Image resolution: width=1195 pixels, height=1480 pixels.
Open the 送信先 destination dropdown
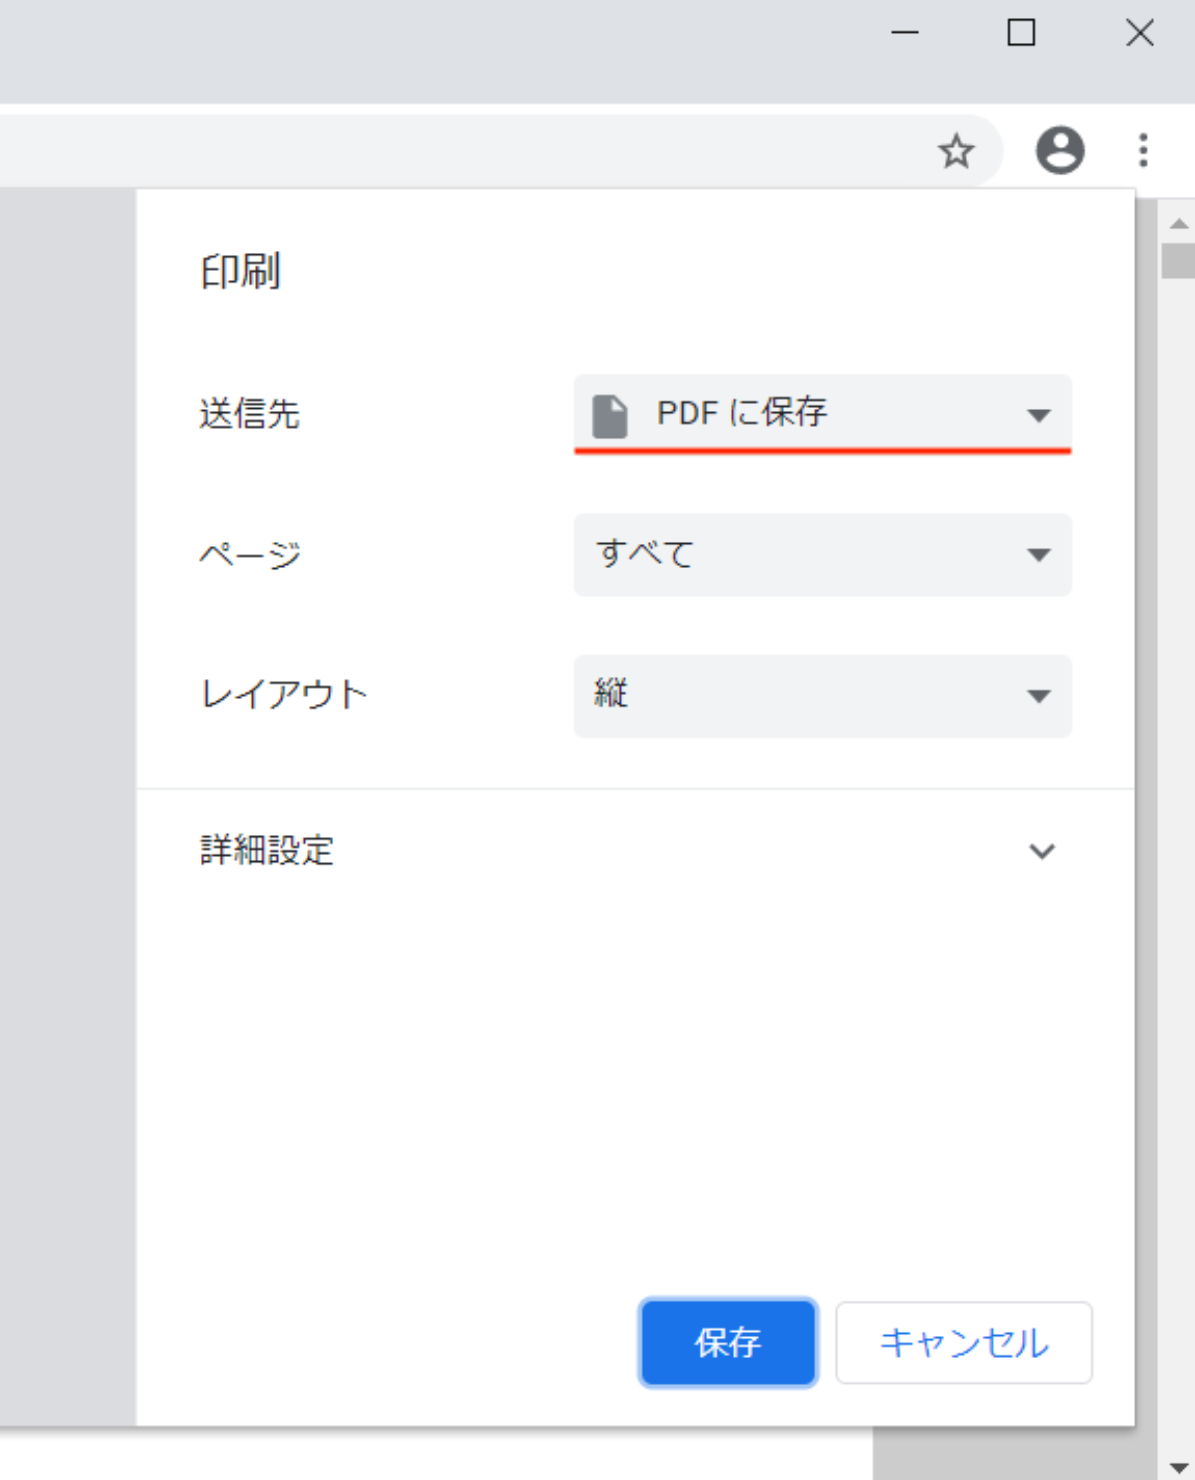(x=822, y=414)
